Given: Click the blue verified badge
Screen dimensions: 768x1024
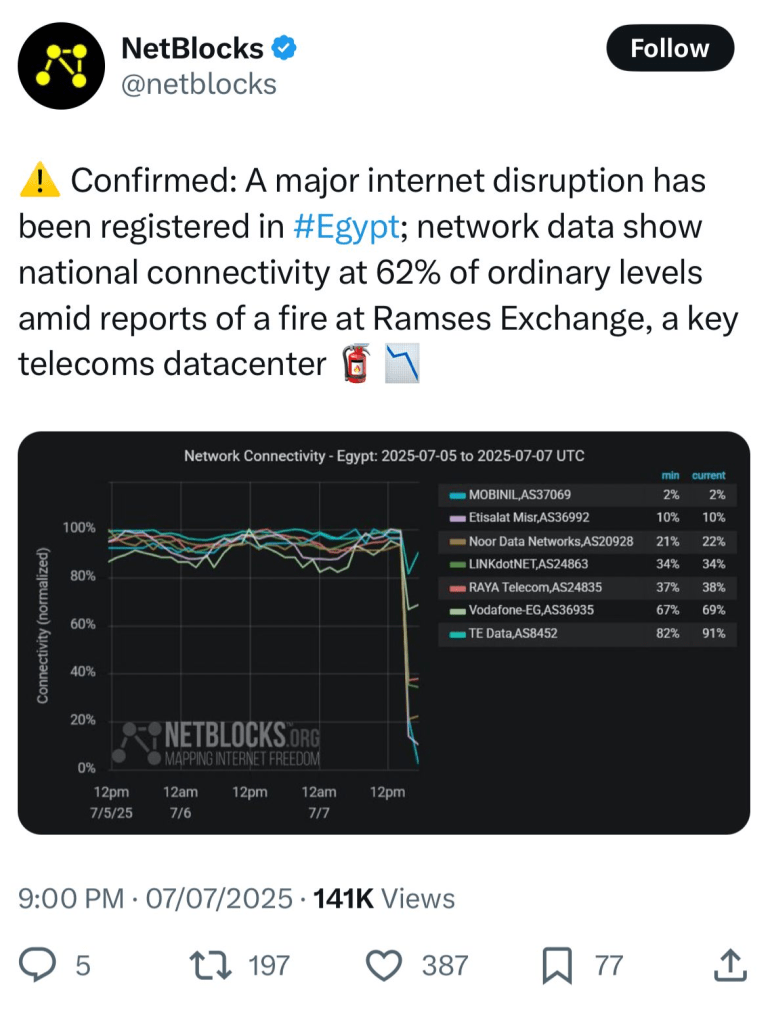Looking at the screenshot, I should [286, 47].
